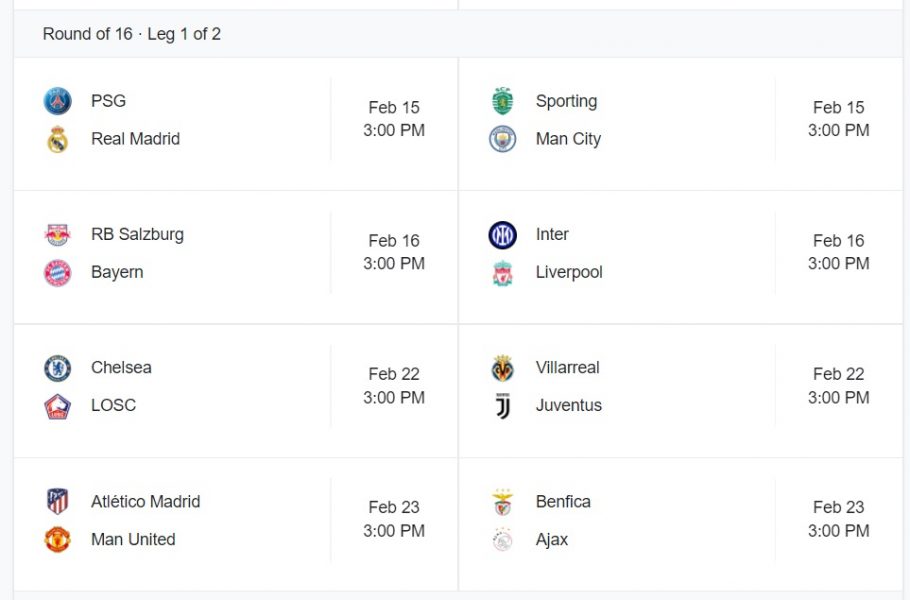
Task: Click the Liverpool crest icon
Action: [x=502, y=272]
